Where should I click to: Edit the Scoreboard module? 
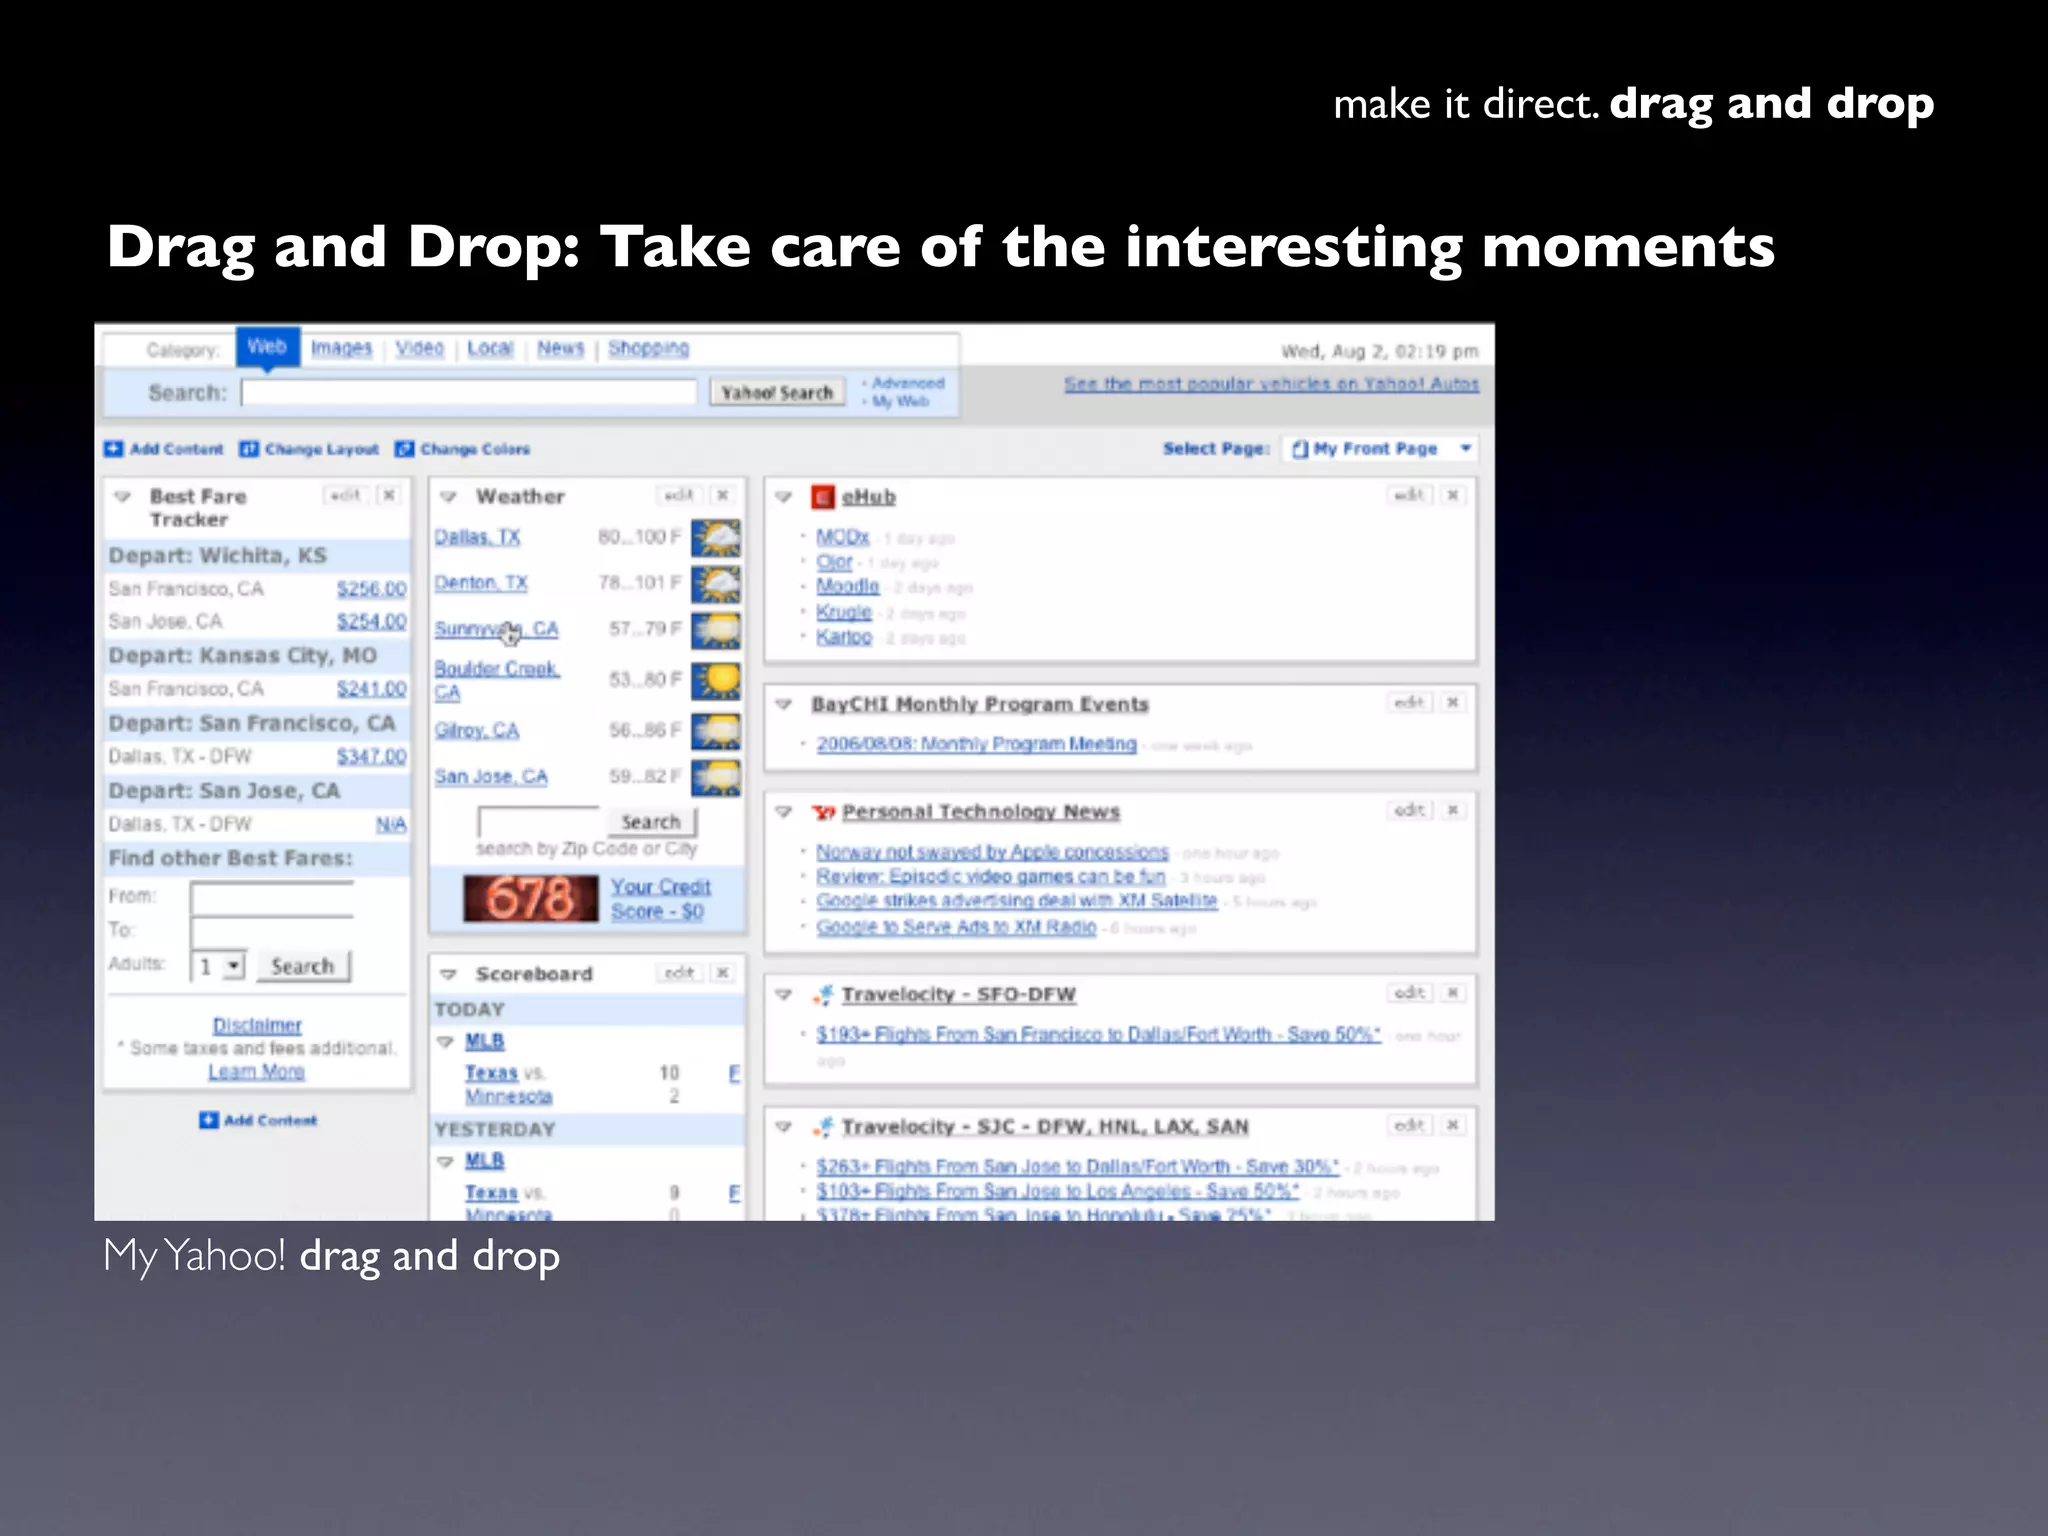tap(679, 973)
